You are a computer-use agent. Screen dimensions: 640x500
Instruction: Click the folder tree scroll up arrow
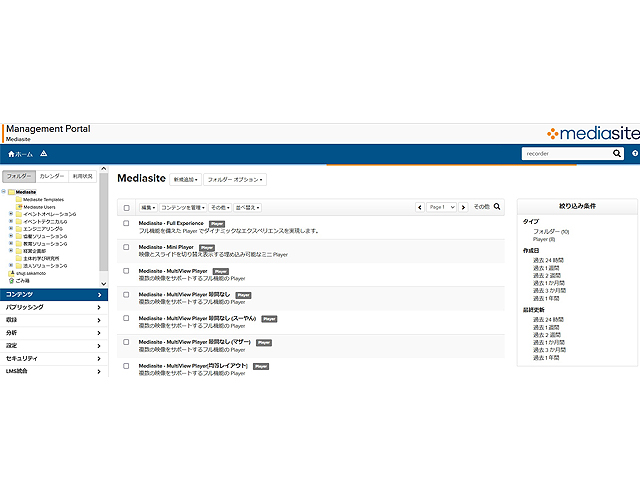click(x=104, y=169)
